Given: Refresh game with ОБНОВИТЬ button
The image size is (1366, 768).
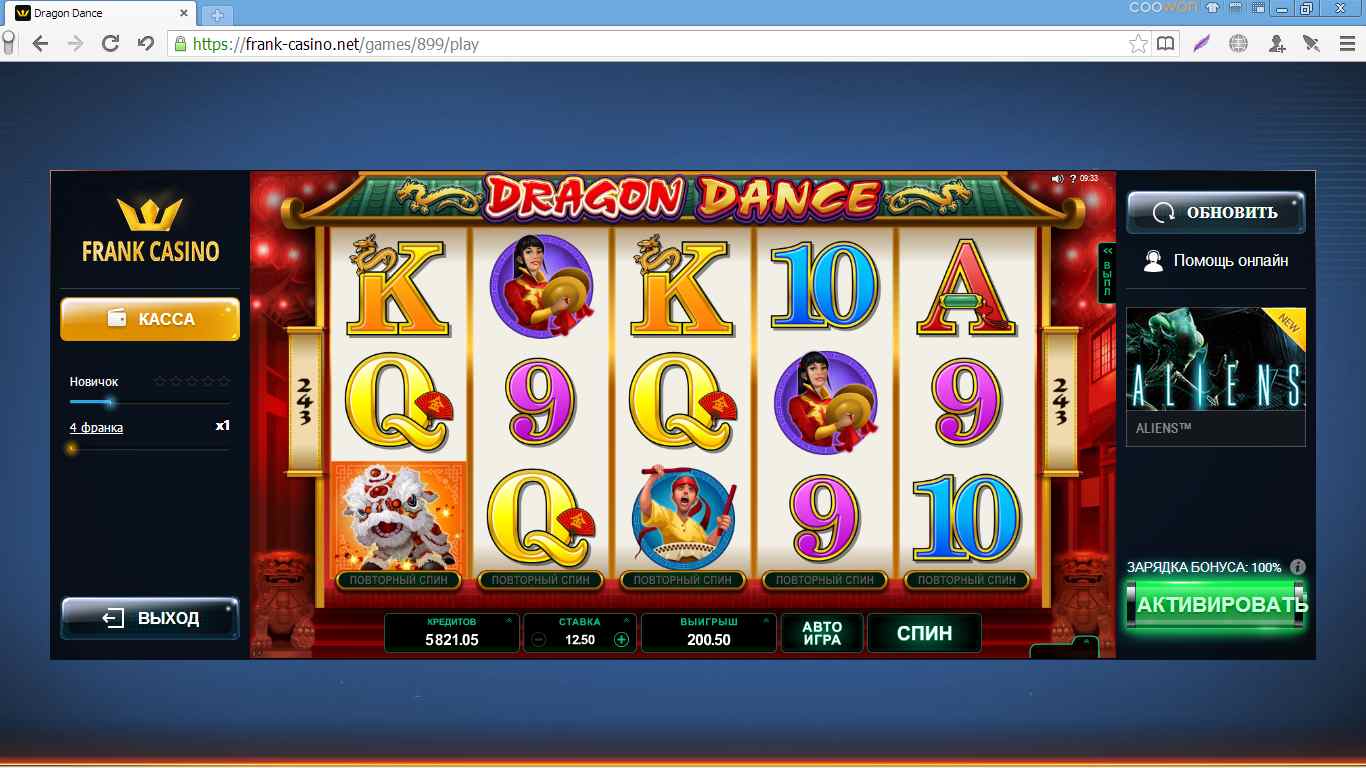Looking at the screenshot, I should (1216, 212).
